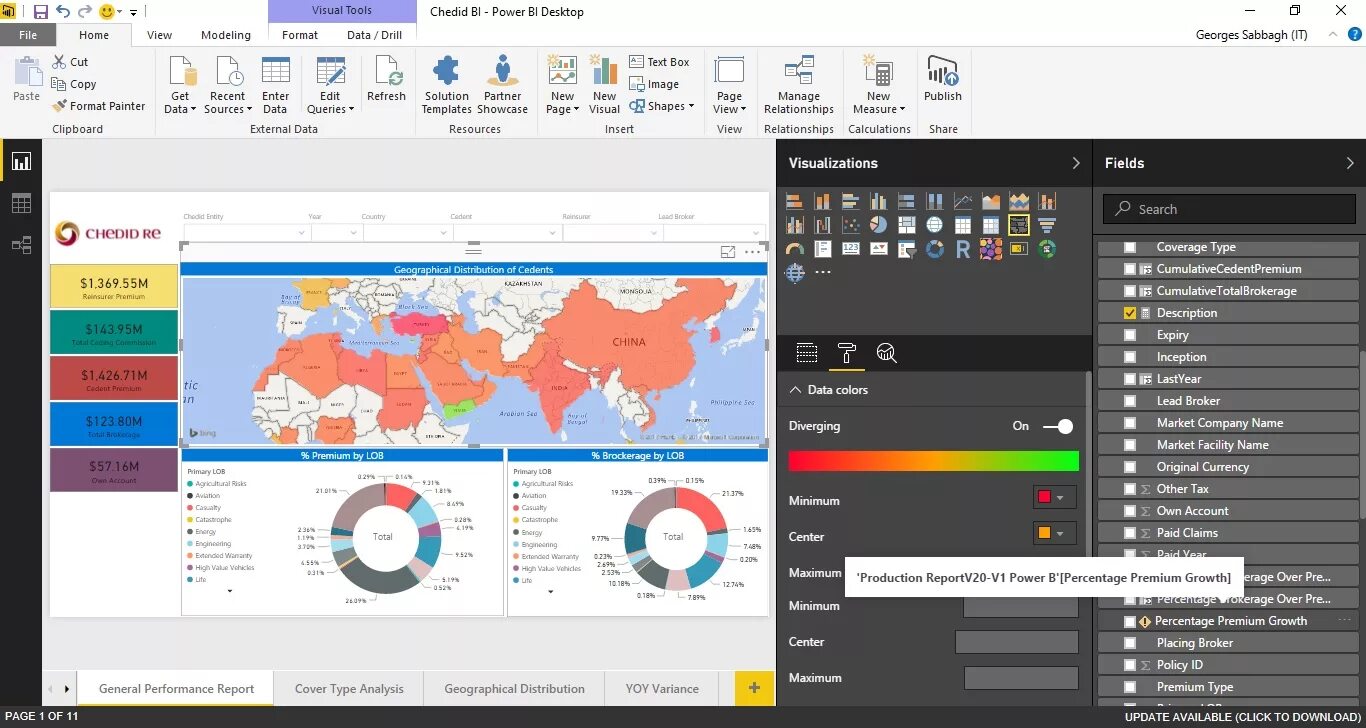Open the Fields well tab in Visualizations
This screenshot has width=1366, height=728.
point(807,352)
